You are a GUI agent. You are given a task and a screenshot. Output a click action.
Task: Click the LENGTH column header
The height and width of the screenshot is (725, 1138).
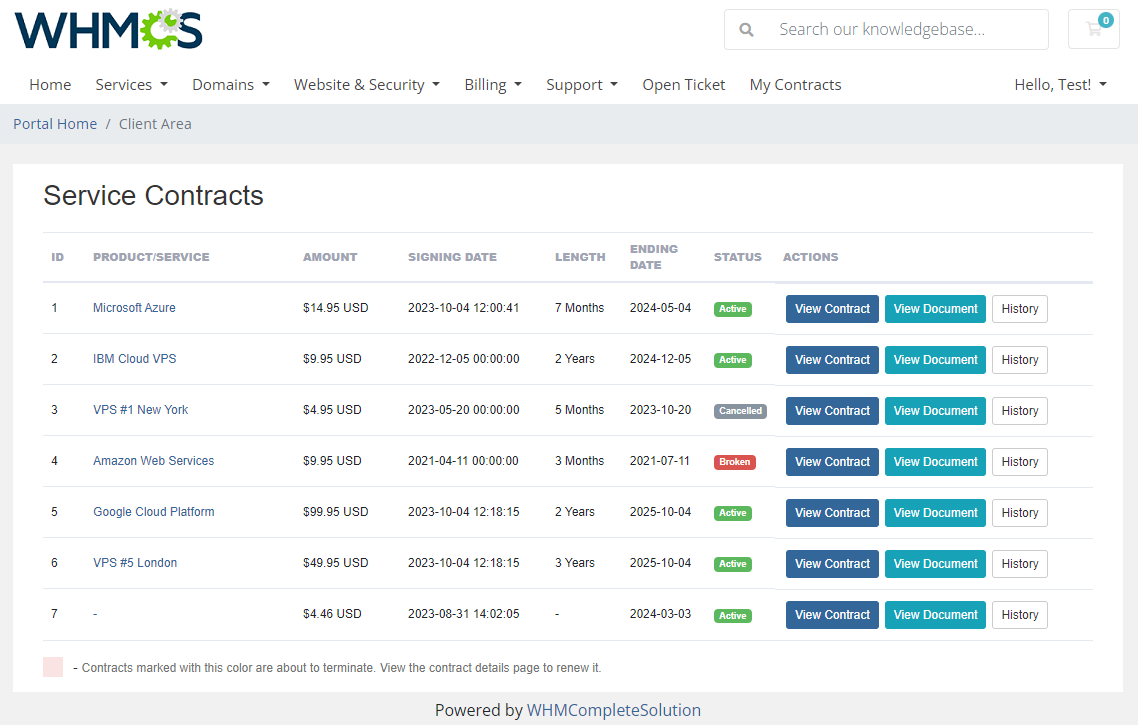pyautogui.click(x=580, y=257)
